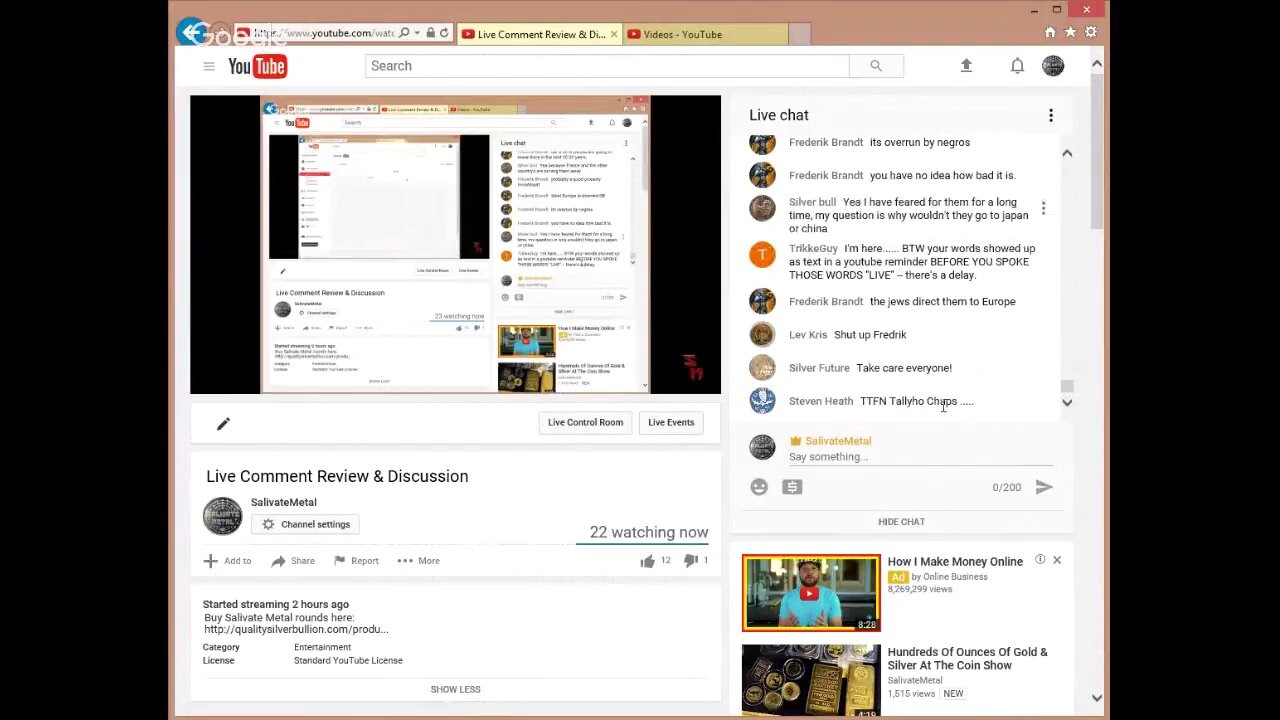The height and width of the screenshot is (720, 1280).
Task: Open the browser favorites star
Action: point(1070,33)
